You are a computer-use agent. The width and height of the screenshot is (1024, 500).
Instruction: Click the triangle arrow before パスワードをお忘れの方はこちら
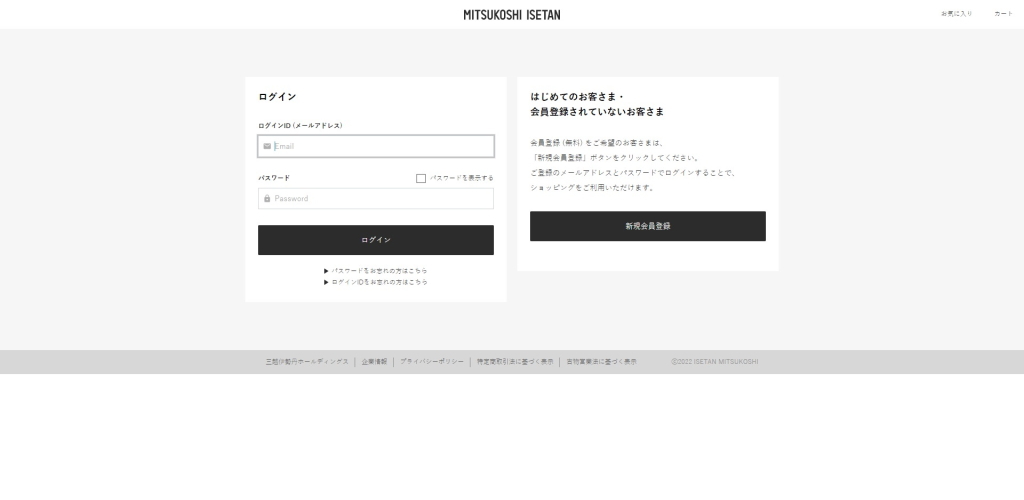tap(326, 271)
